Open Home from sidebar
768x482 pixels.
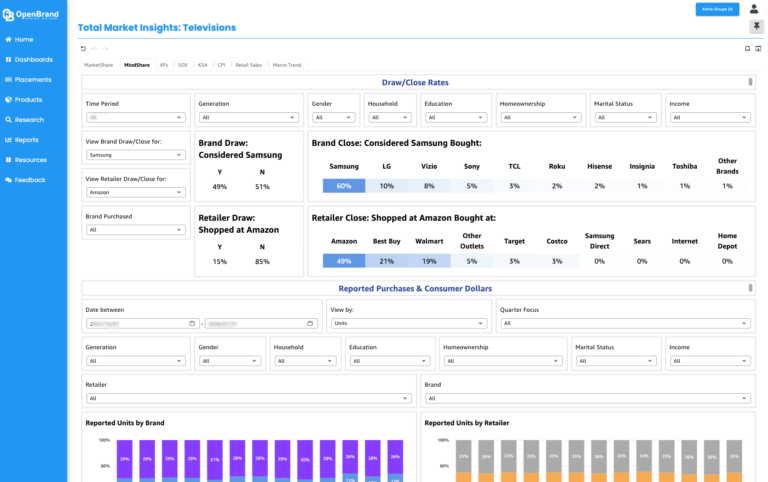pos(20,39)
